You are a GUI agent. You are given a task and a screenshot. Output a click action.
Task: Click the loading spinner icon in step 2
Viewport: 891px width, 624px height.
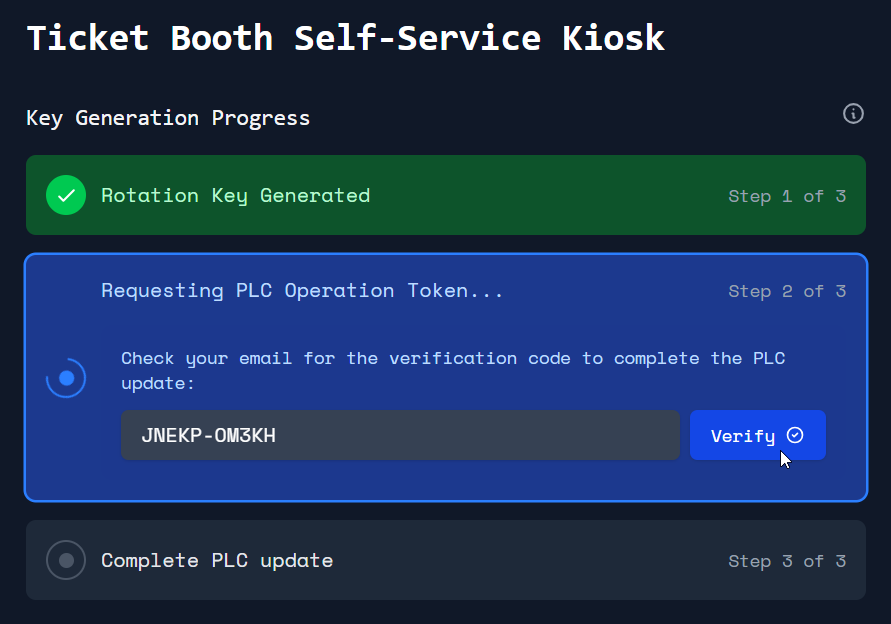66,378
